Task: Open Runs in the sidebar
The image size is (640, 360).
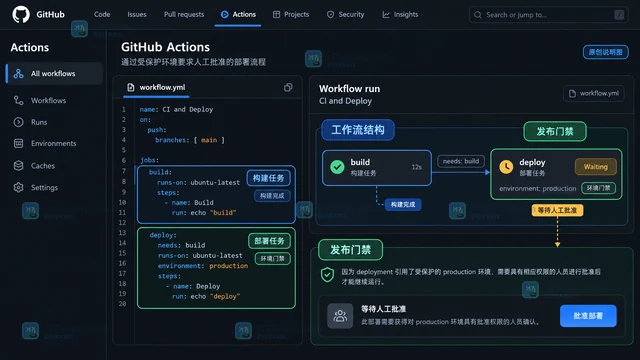Action: pos(39,122)
